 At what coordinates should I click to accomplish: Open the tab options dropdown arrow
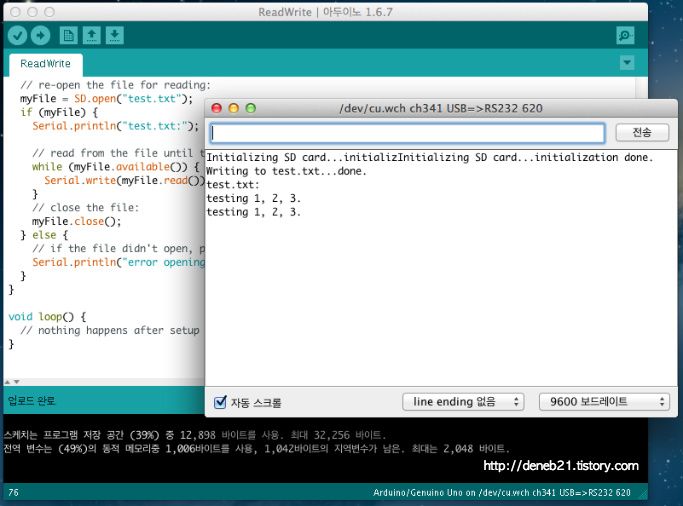(x=627, y=63)
